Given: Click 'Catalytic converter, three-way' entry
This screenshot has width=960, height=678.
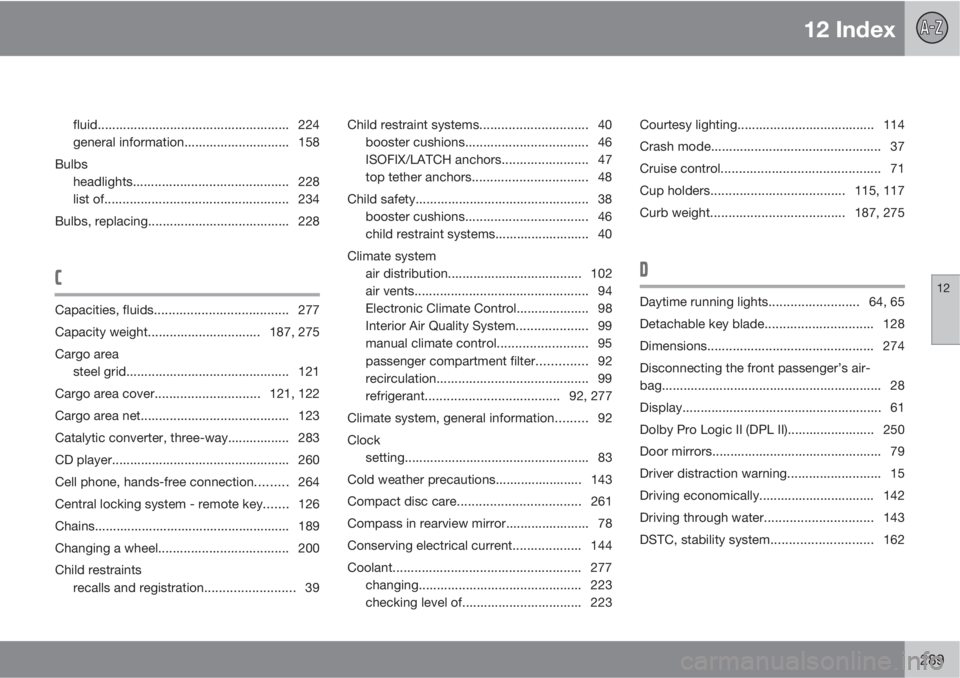Looking at the screenshot, I should (187, 438).
